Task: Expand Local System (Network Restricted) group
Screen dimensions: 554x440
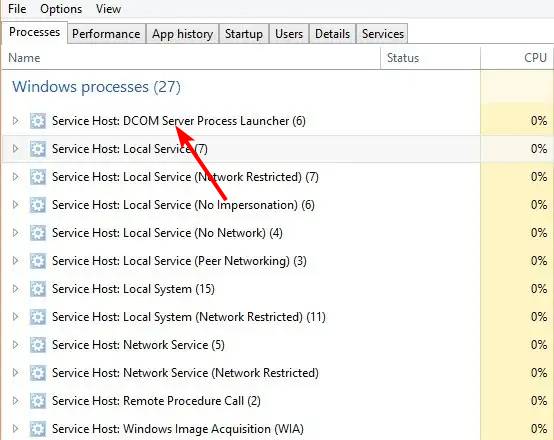Action: pyautogui.click(x=15, y=316)
